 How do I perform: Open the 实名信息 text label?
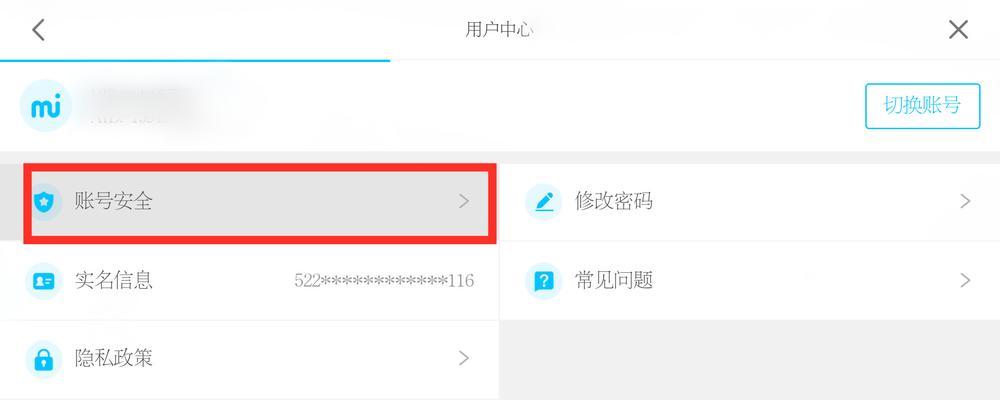coord(114,281)
